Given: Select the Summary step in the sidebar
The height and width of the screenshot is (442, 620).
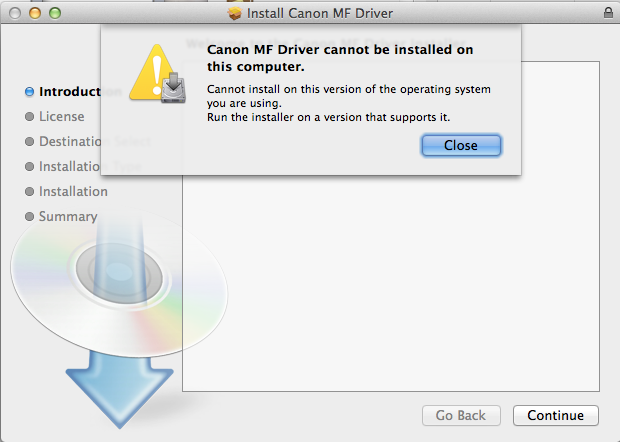Looking at the screenshot, I should click(68, 217).
